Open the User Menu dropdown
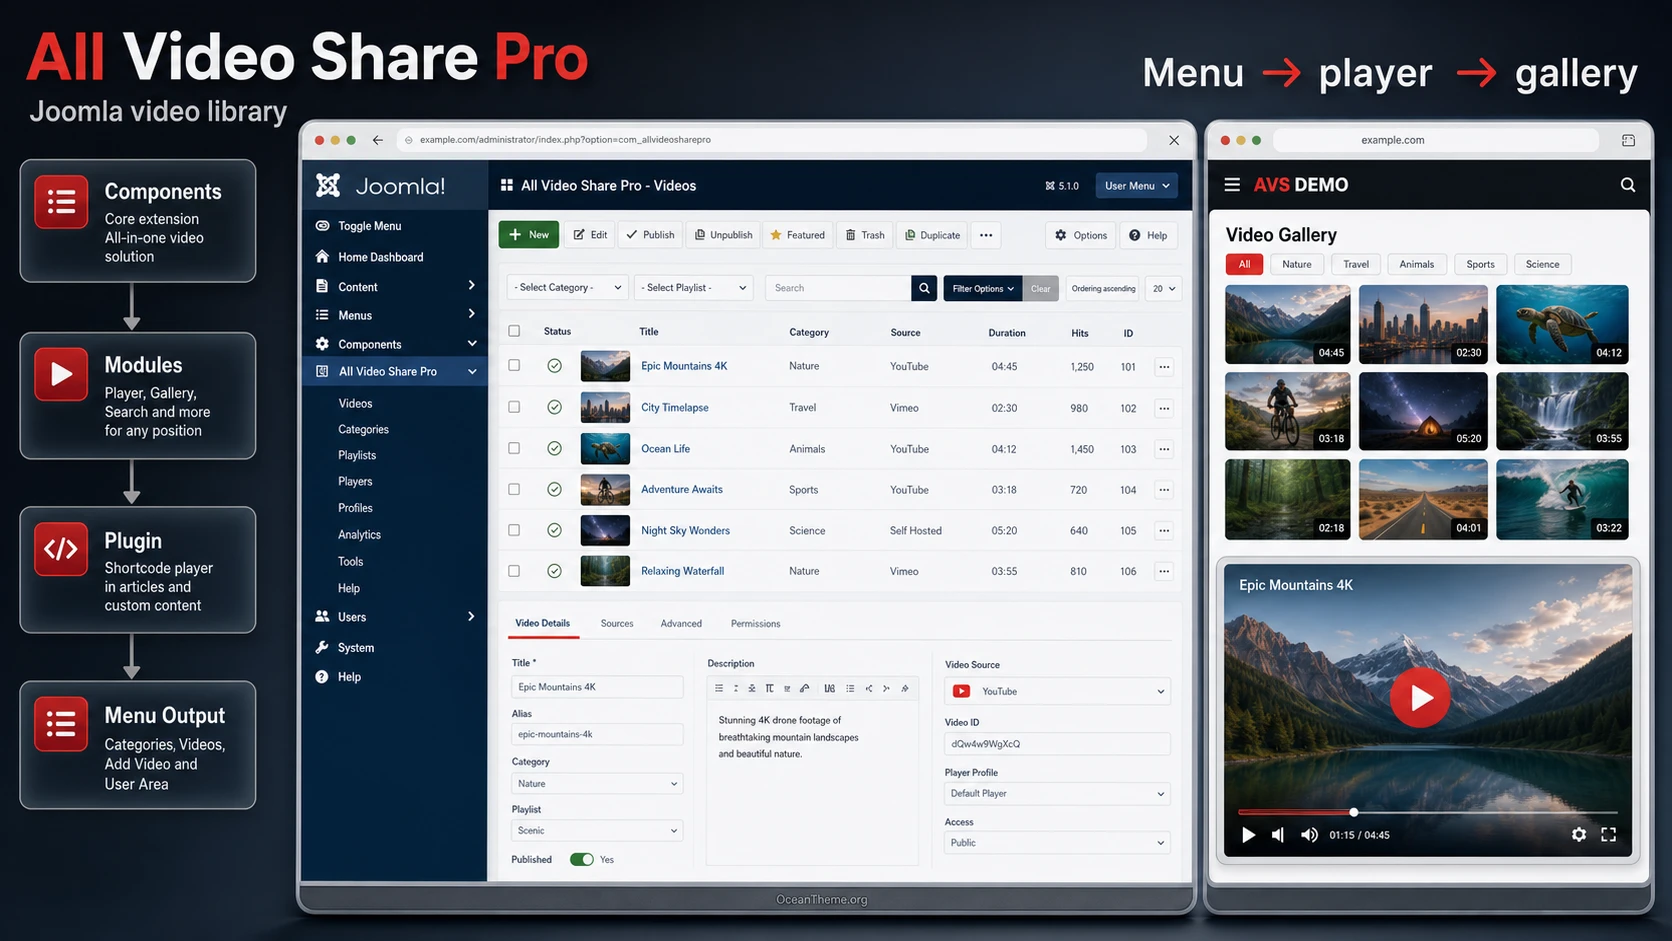 tap(1136, 186)
